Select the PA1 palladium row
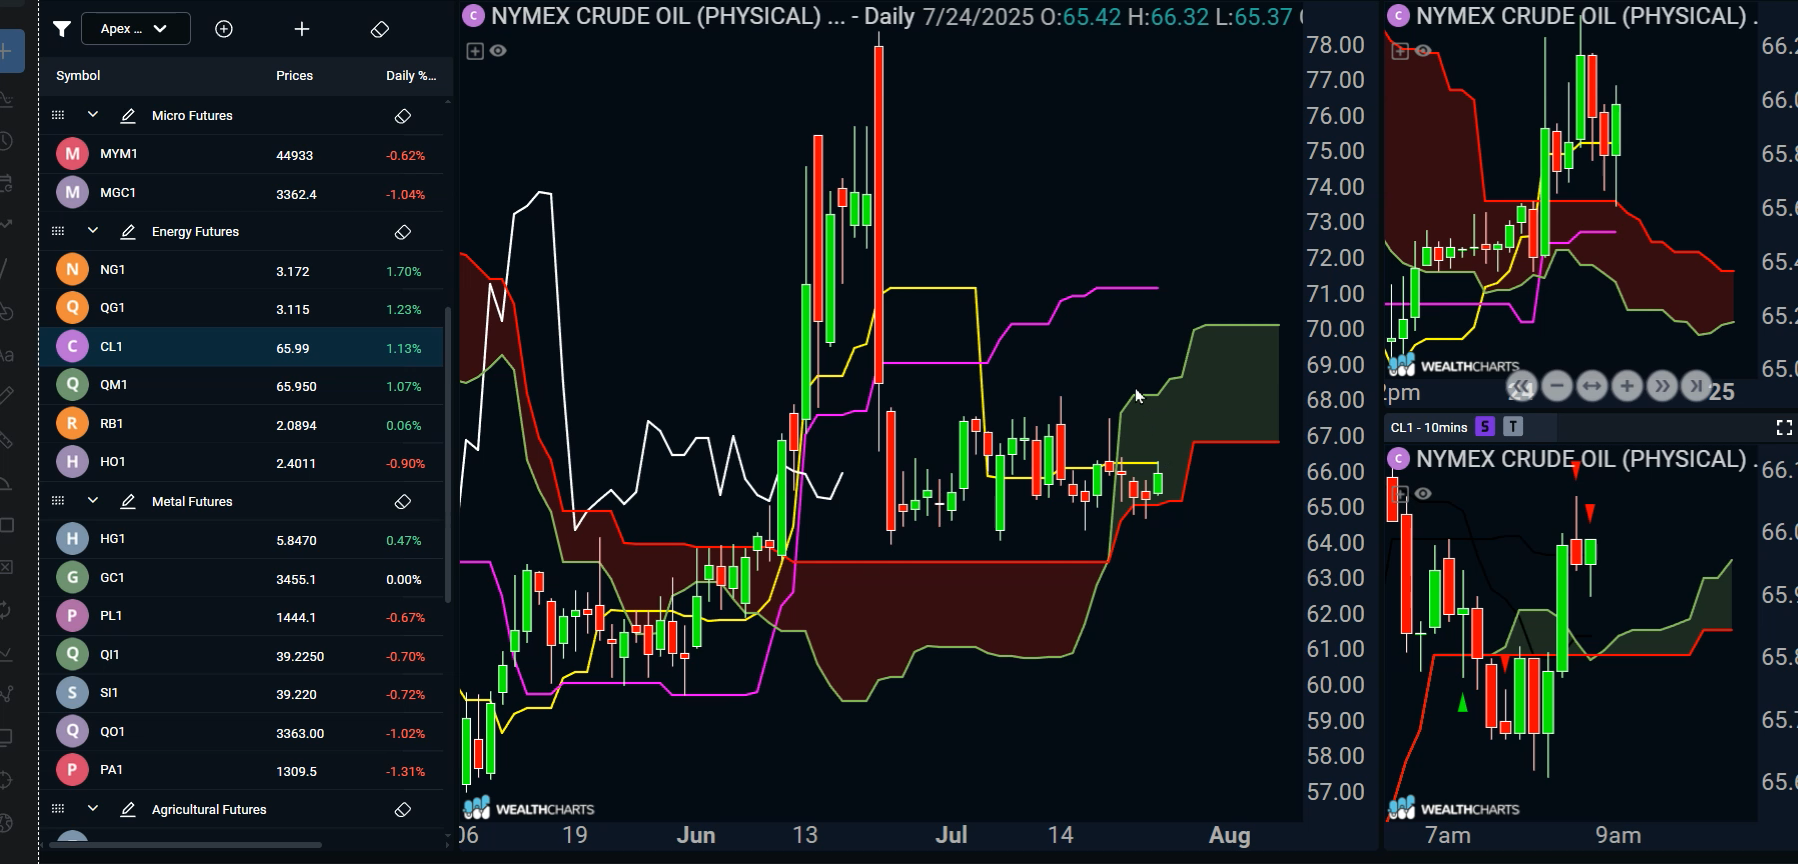The height and width of the screenshot is (864, 1798). point(242,770)
